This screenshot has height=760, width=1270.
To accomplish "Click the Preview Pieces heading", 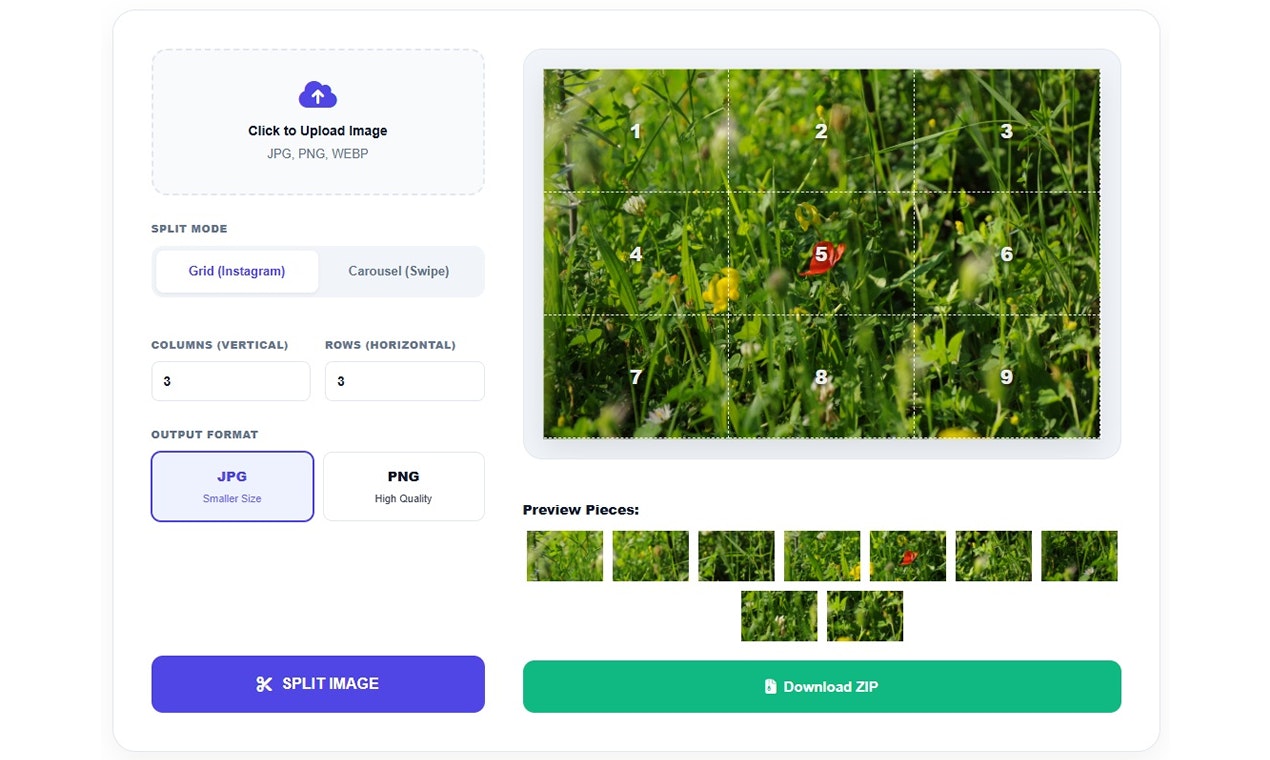I will [581, 510].
